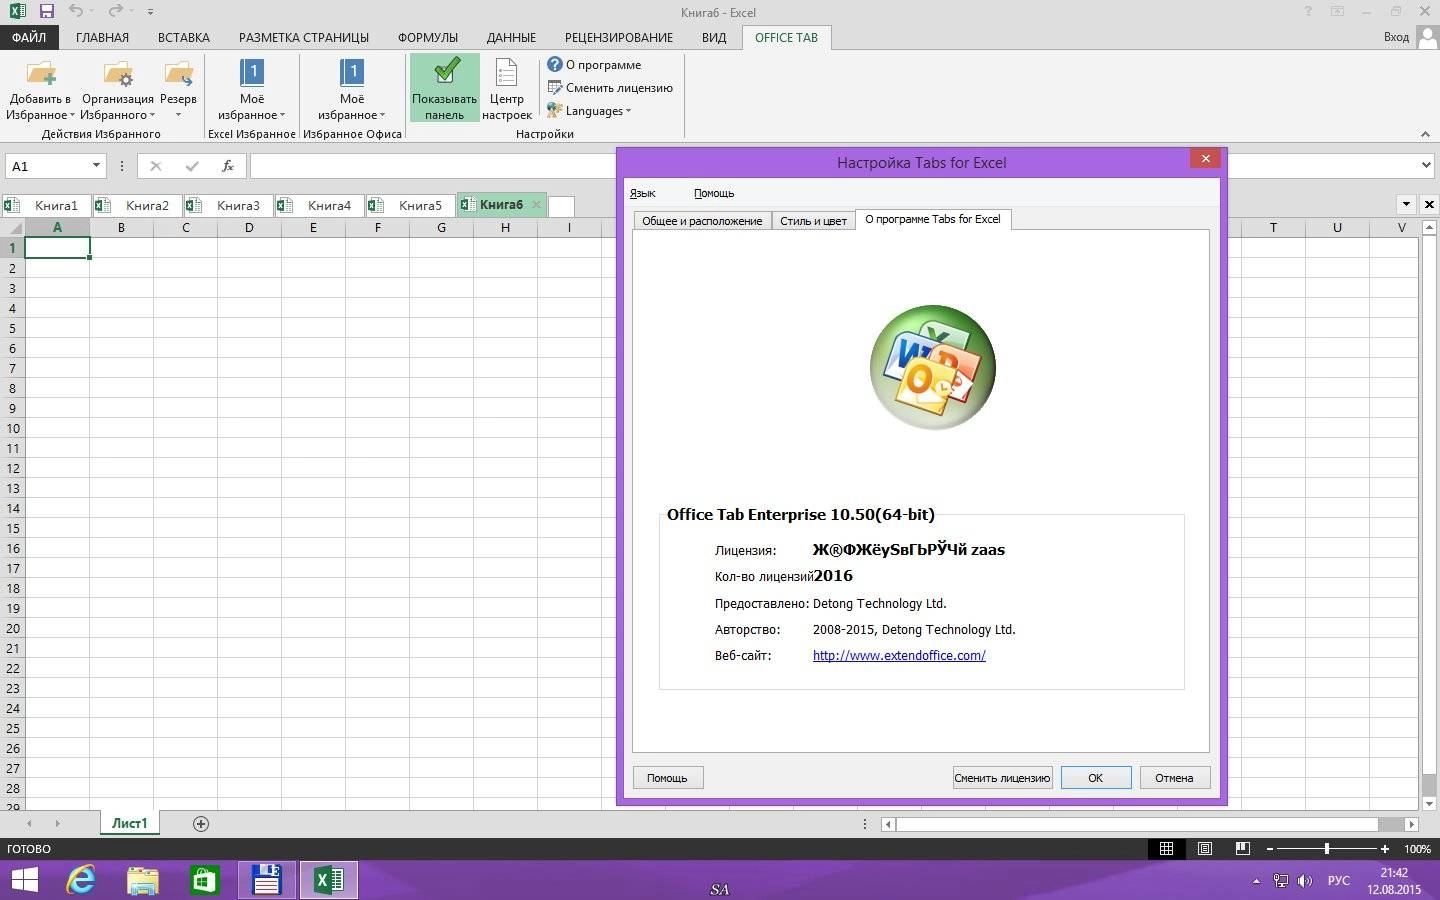1440x900 pixels.
Task: Switch to the Книга2 workbook tab
Action: pyautogui.click(x=137, y=205)
